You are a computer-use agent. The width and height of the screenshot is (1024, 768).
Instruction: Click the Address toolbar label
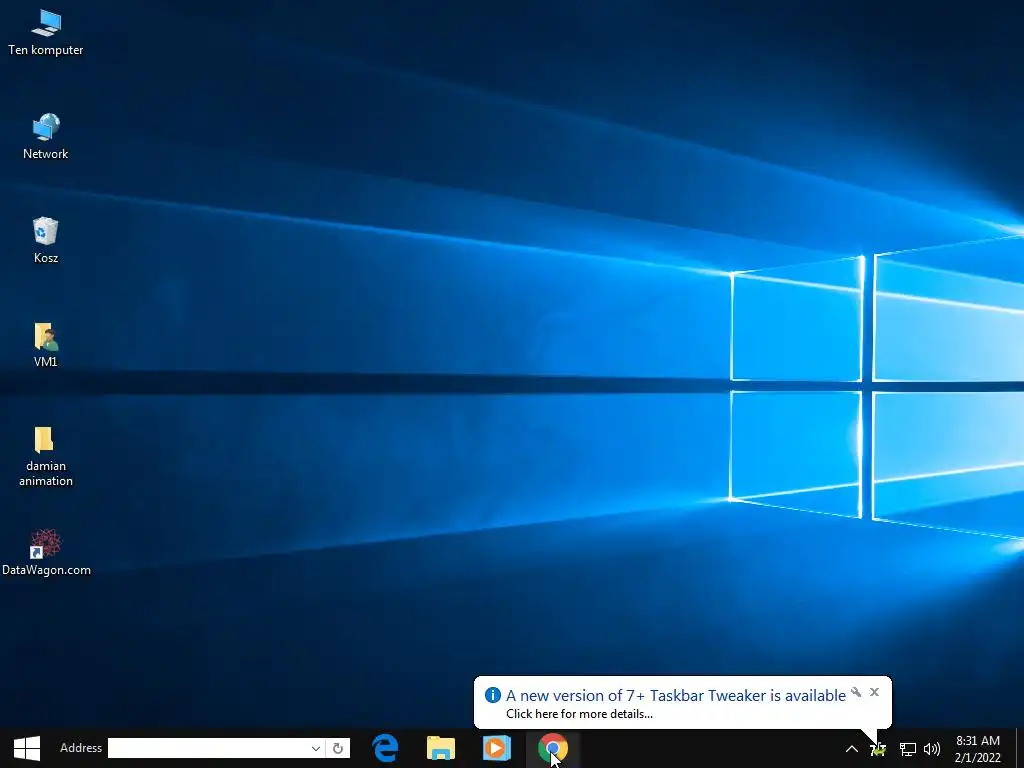pos(81,748)
